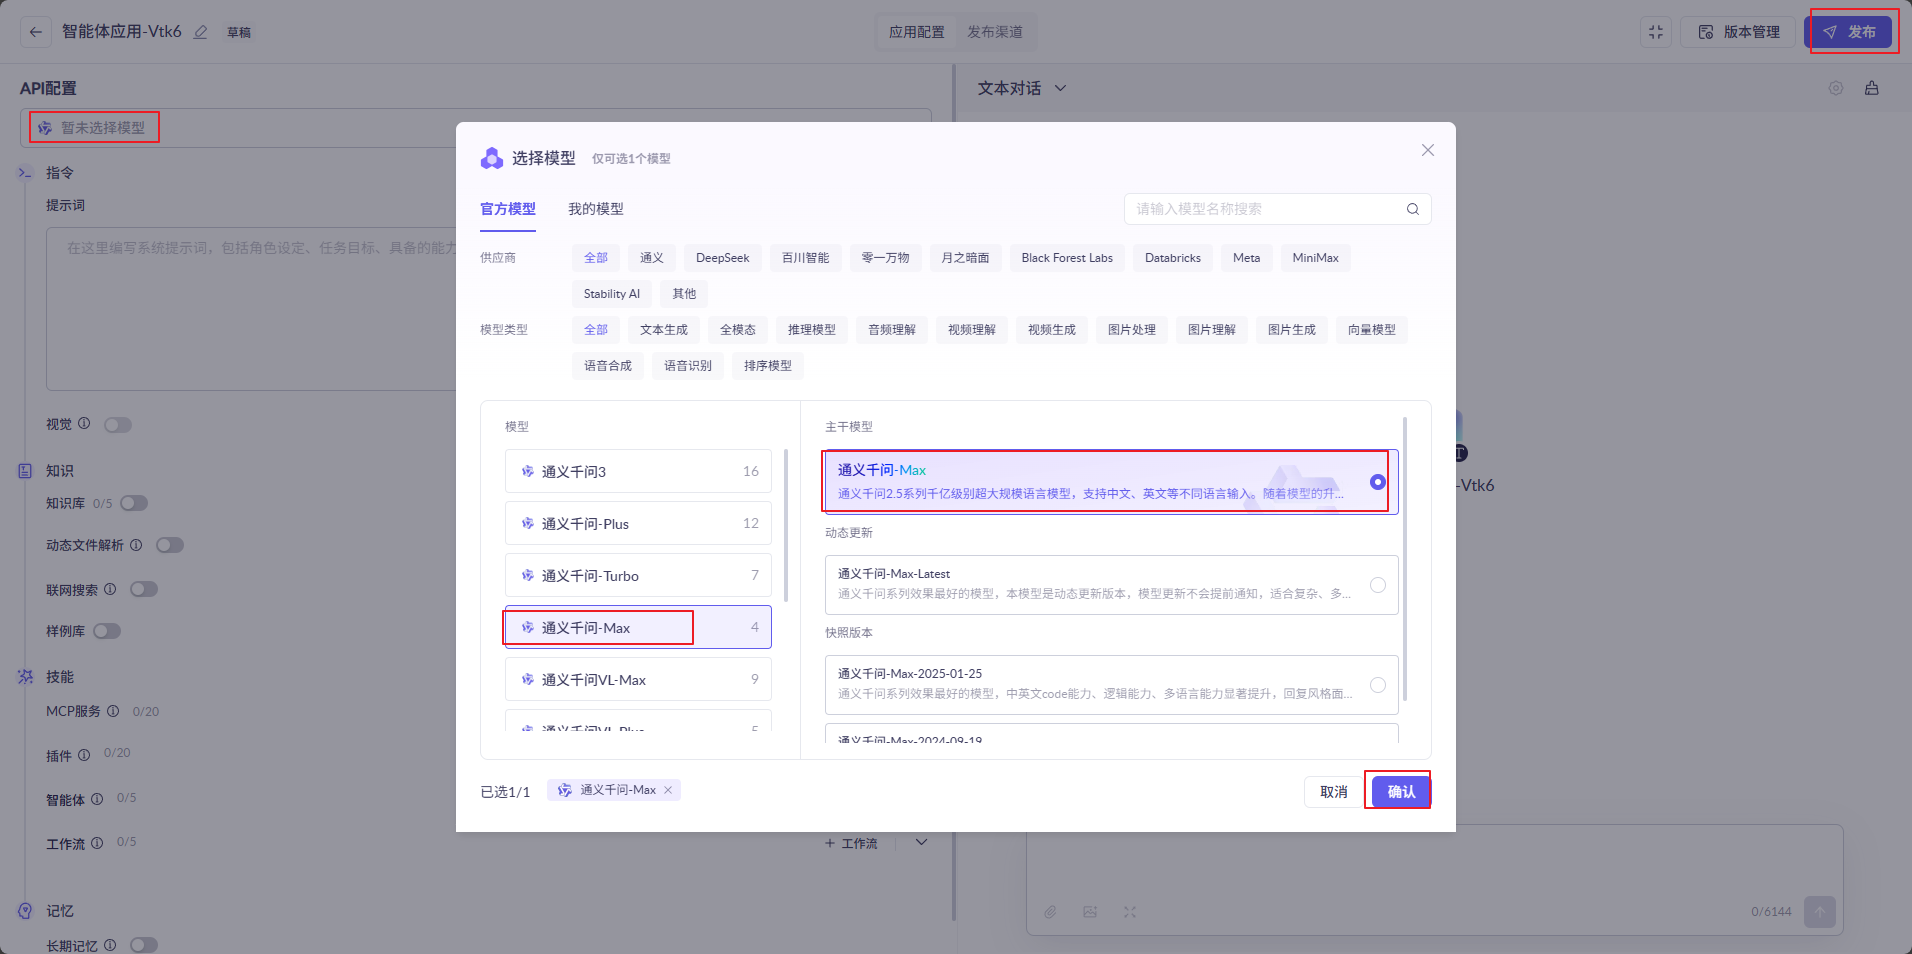Toggle the 动态文件解析 switch
1912x954 pixels.
[x=170, y=545]
